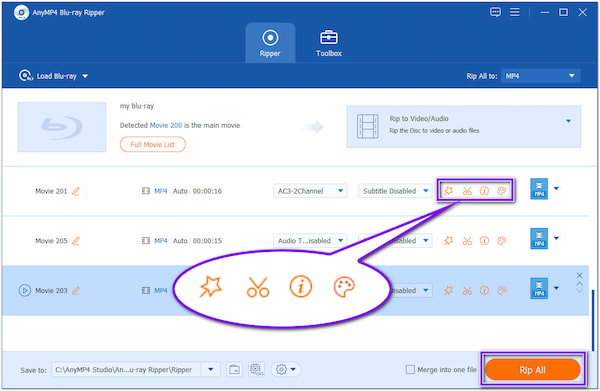Click the Save to path field
This screenshot has width=600, height=391.
[x=126, y=370]
